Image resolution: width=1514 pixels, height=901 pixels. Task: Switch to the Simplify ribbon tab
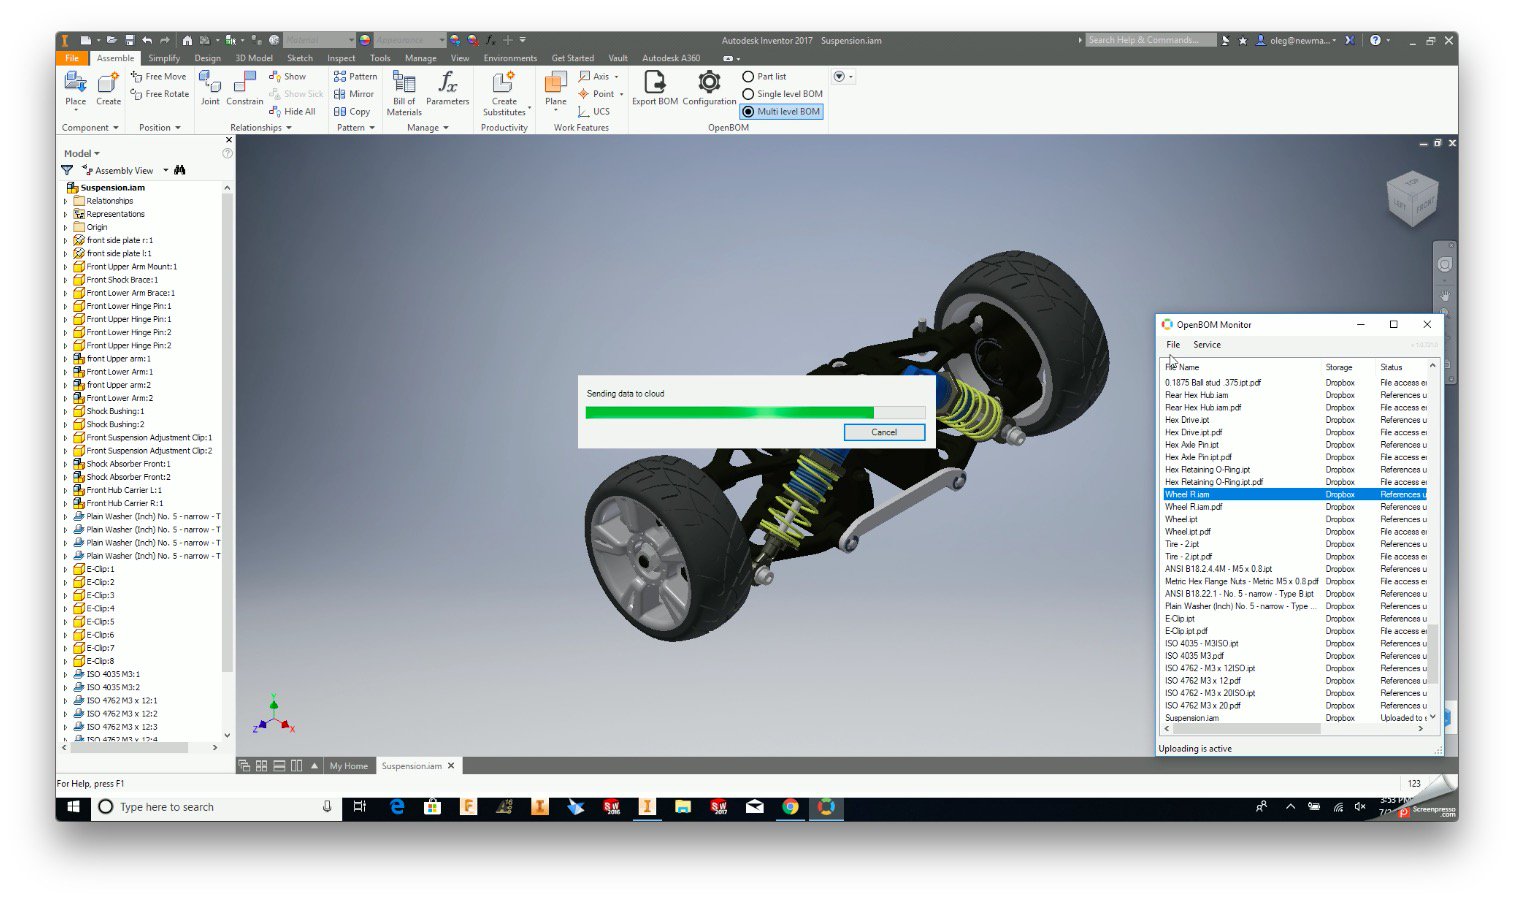(165, 58)
